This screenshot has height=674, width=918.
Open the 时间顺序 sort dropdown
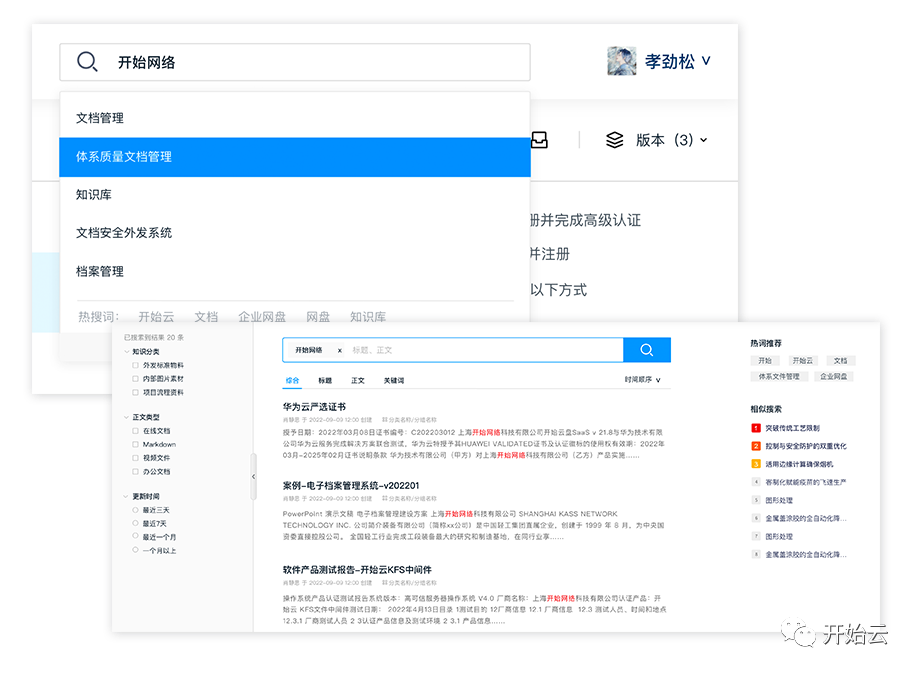(642, 380)
